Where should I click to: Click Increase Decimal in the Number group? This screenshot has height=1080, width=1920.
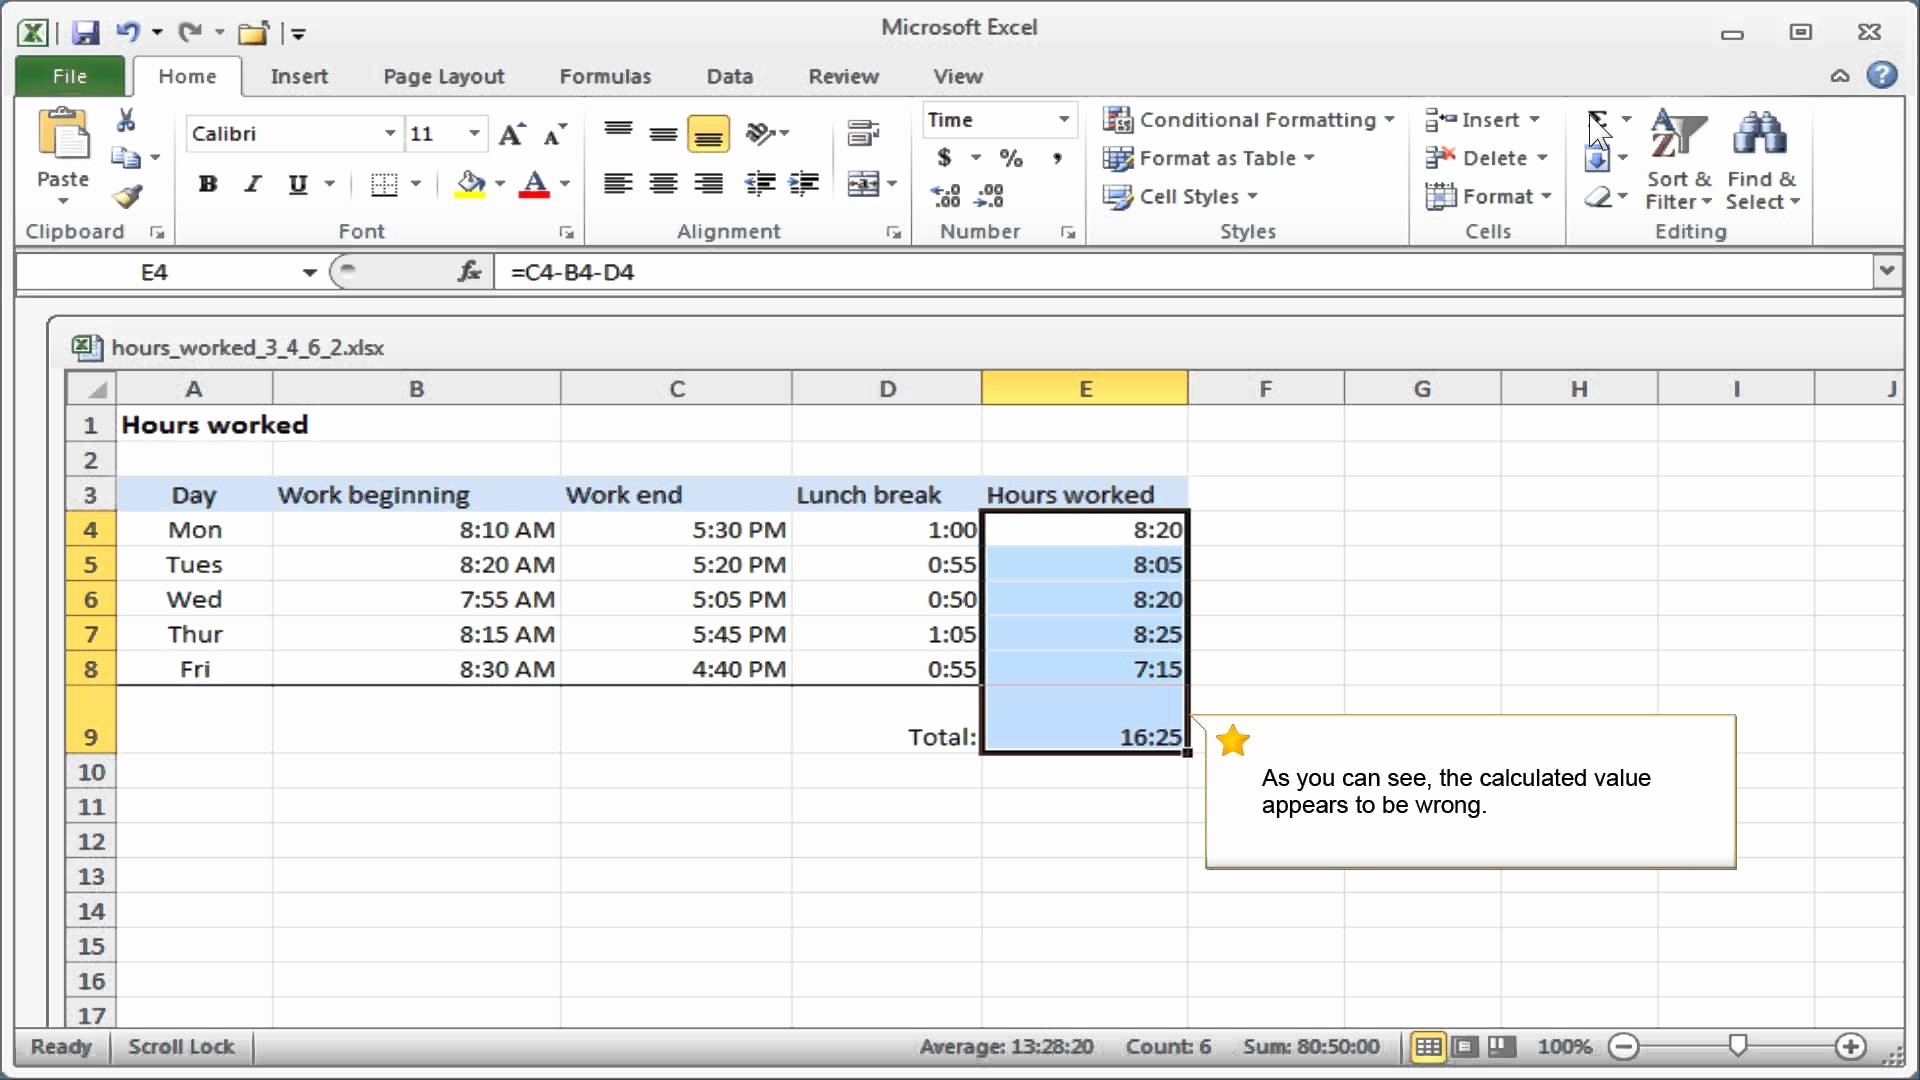(x=946, y=196)
